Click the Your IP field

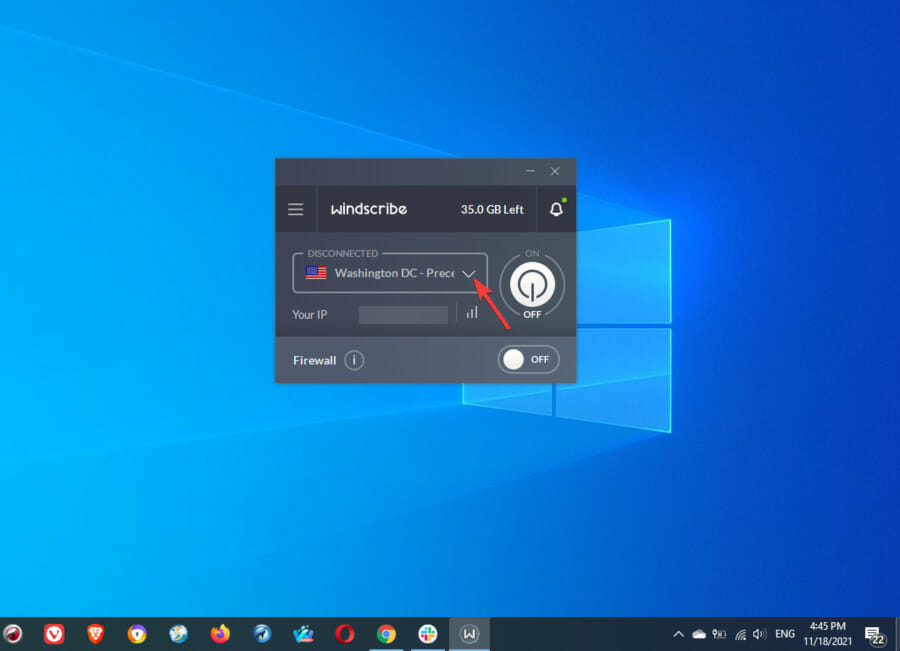[x=403, y=313]
